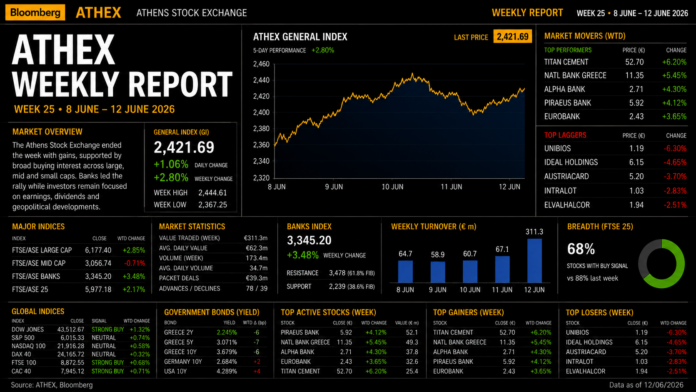Click the 10 JUN label under the index chart

(392, 187)
